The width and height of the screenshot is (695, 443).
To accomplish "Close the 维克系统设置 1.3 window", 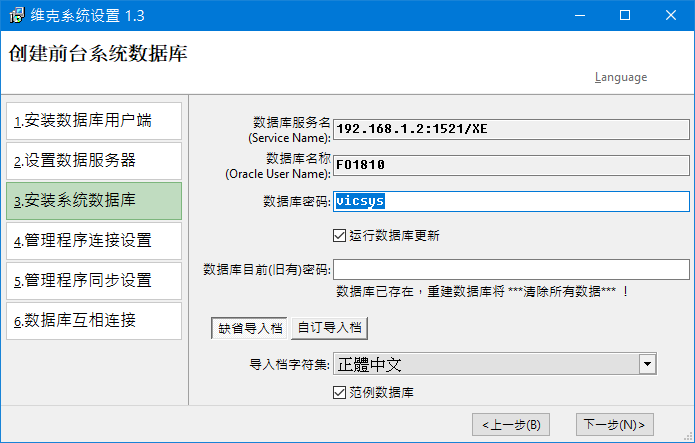I will pos(671,16).
